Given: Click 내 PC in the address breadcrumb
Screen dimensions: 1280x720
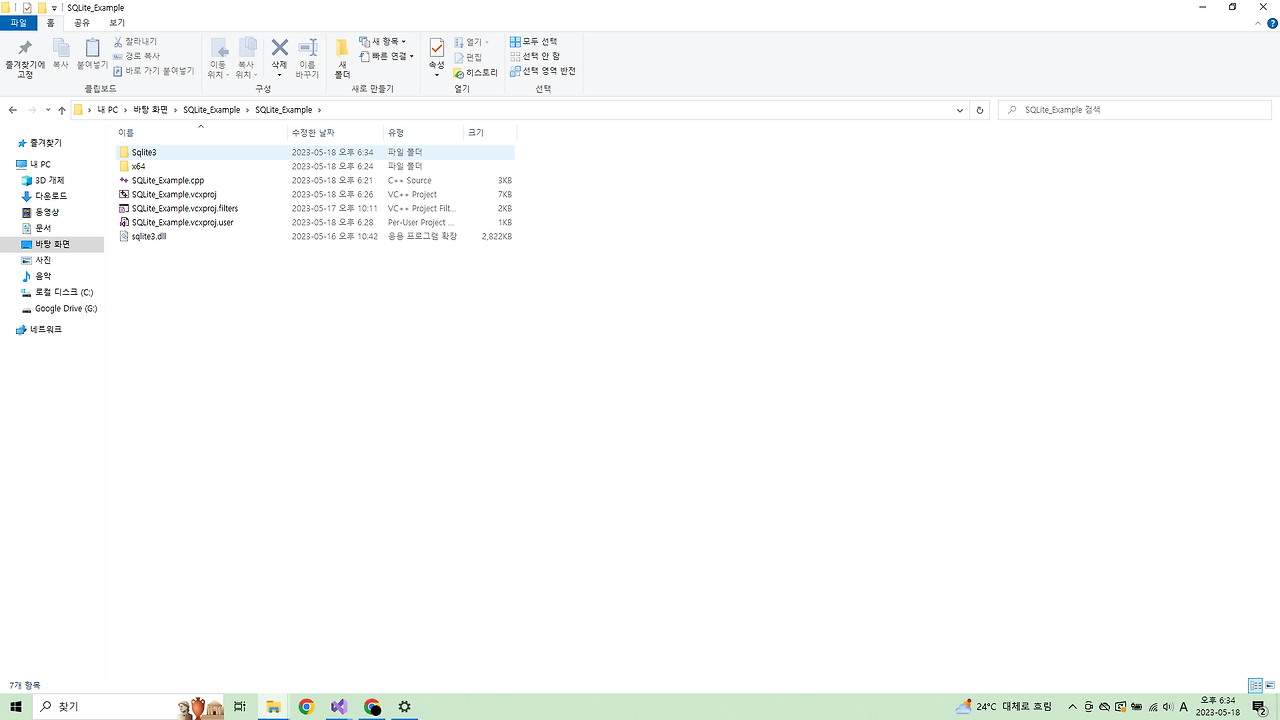Looking at the screenshot, I should 107,110.
